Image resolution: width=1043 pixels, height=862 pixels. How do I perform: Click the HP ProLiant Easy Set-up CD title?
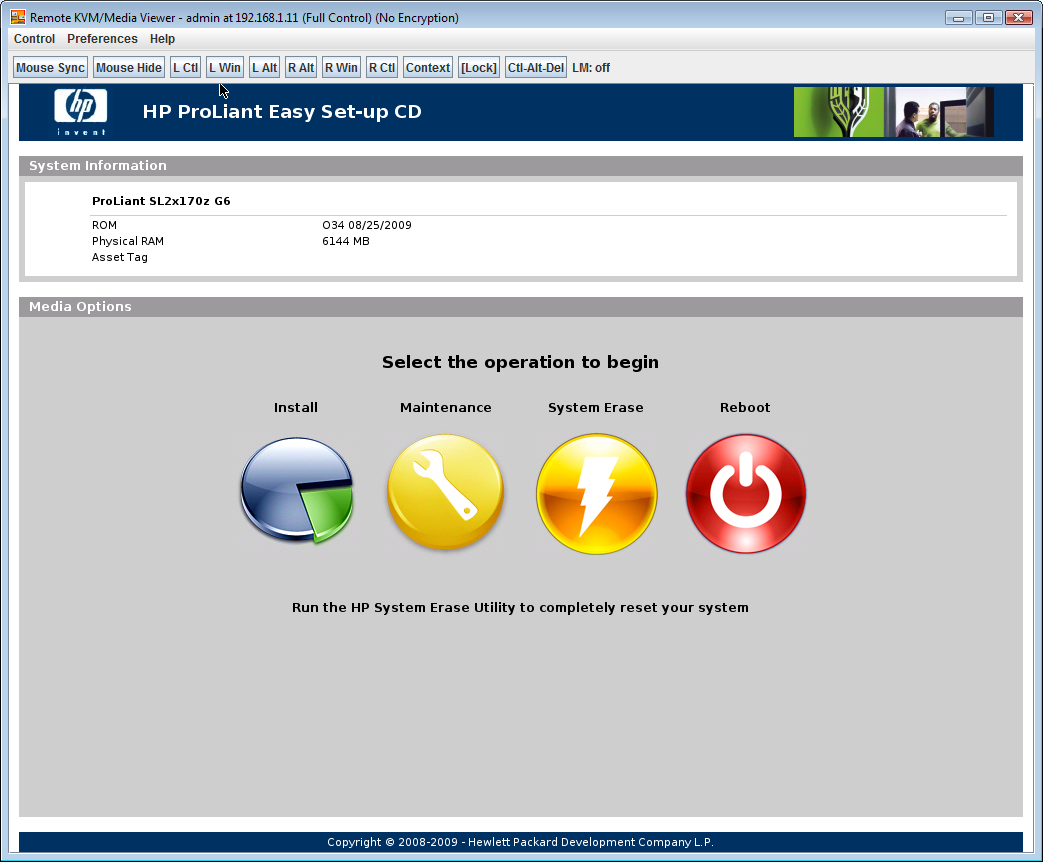tap(282, 111)
